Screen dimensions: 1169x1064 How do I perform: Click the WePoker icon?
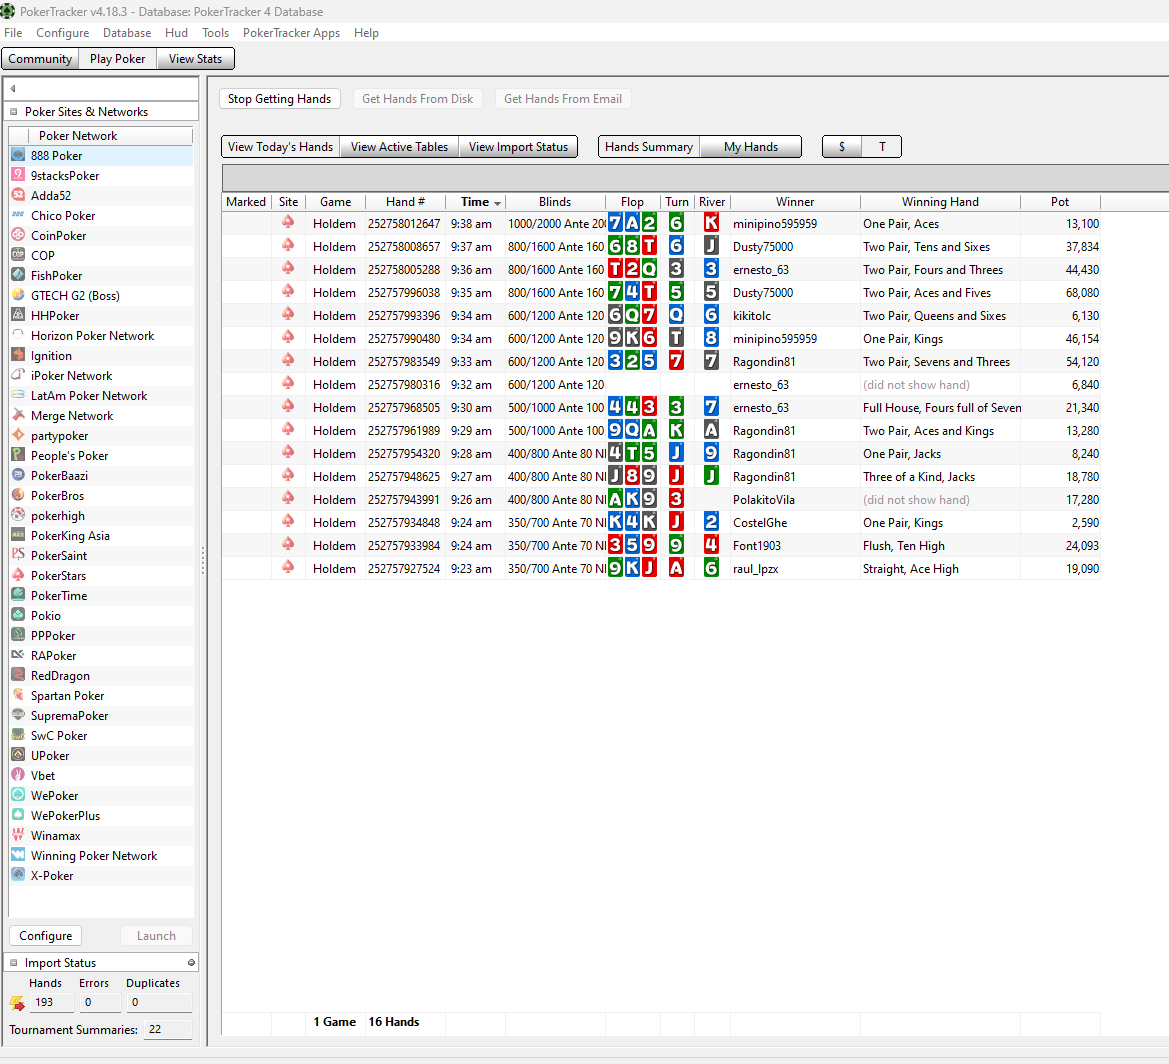(19, 796)
